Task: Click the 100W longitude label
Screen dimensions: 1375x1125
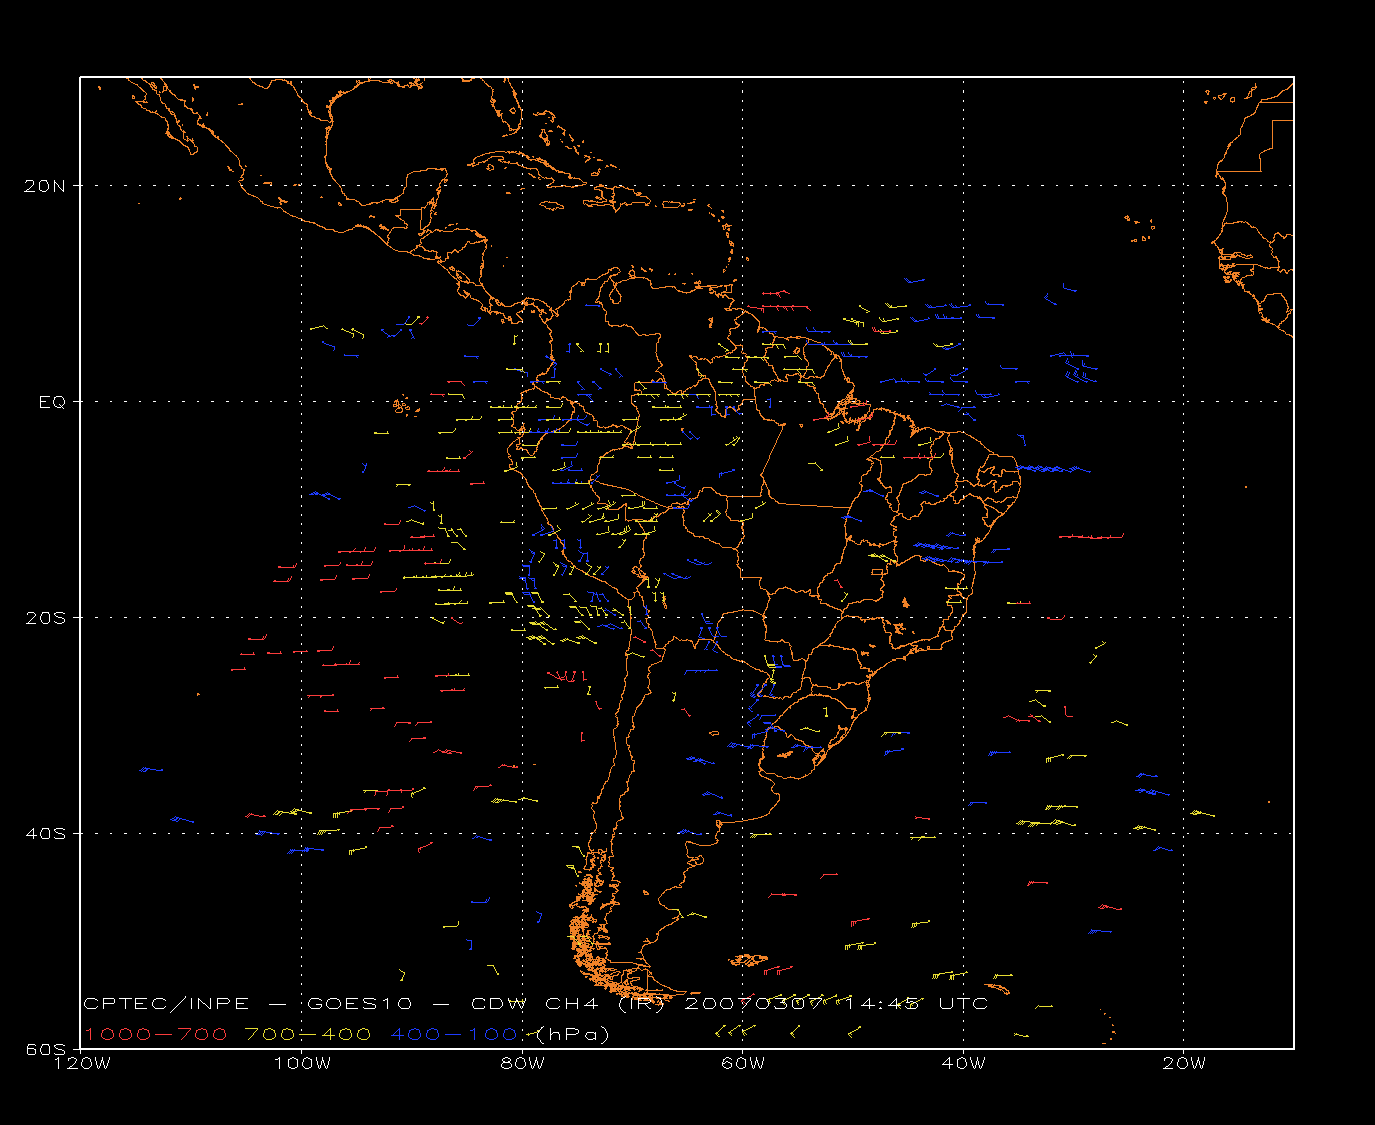Action: click(302, 1063)
